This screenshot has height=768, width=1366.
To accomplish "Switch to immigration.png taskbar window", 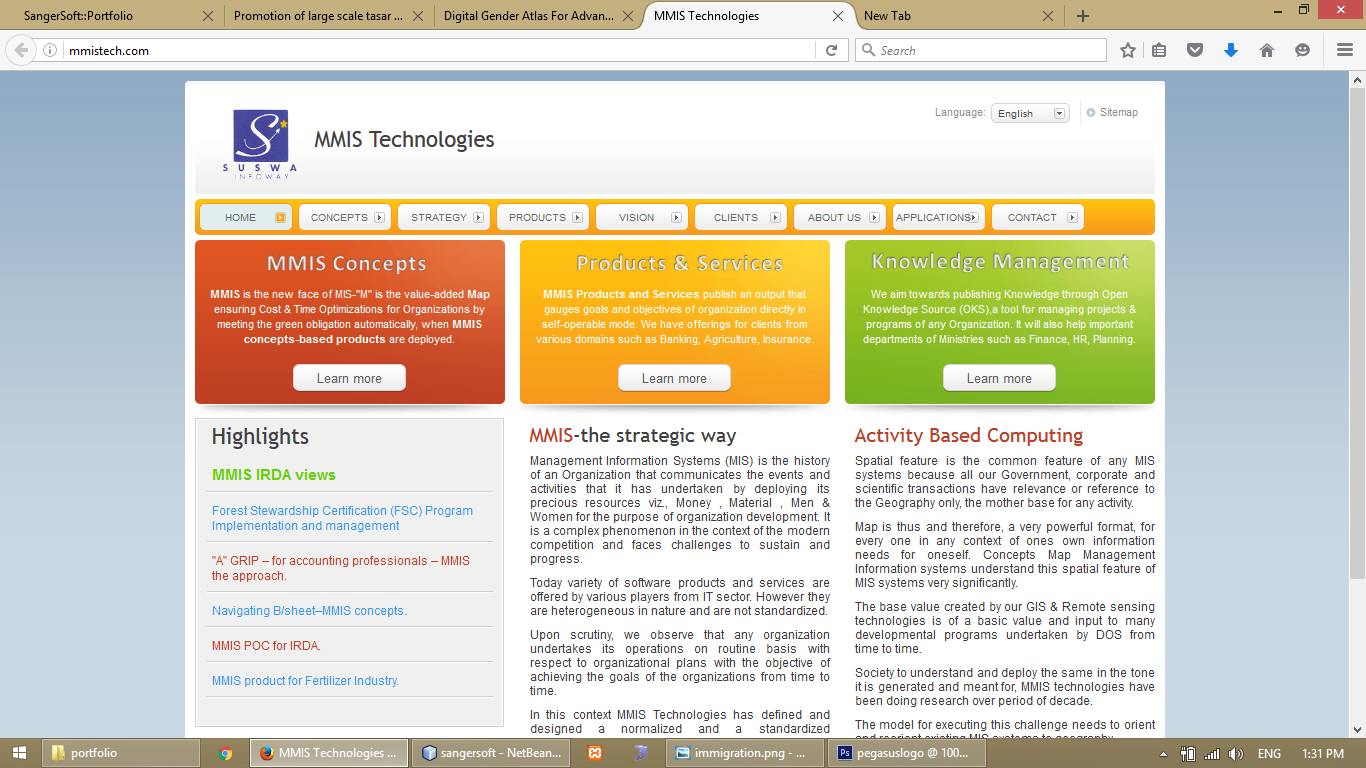I will click(743, 753).
